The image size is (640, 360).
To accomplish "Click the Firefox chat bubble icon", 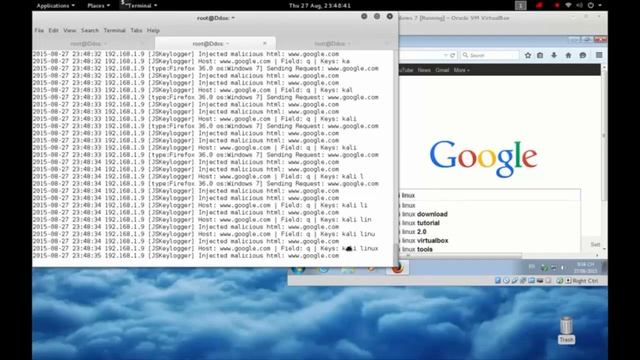I will 582,55.
